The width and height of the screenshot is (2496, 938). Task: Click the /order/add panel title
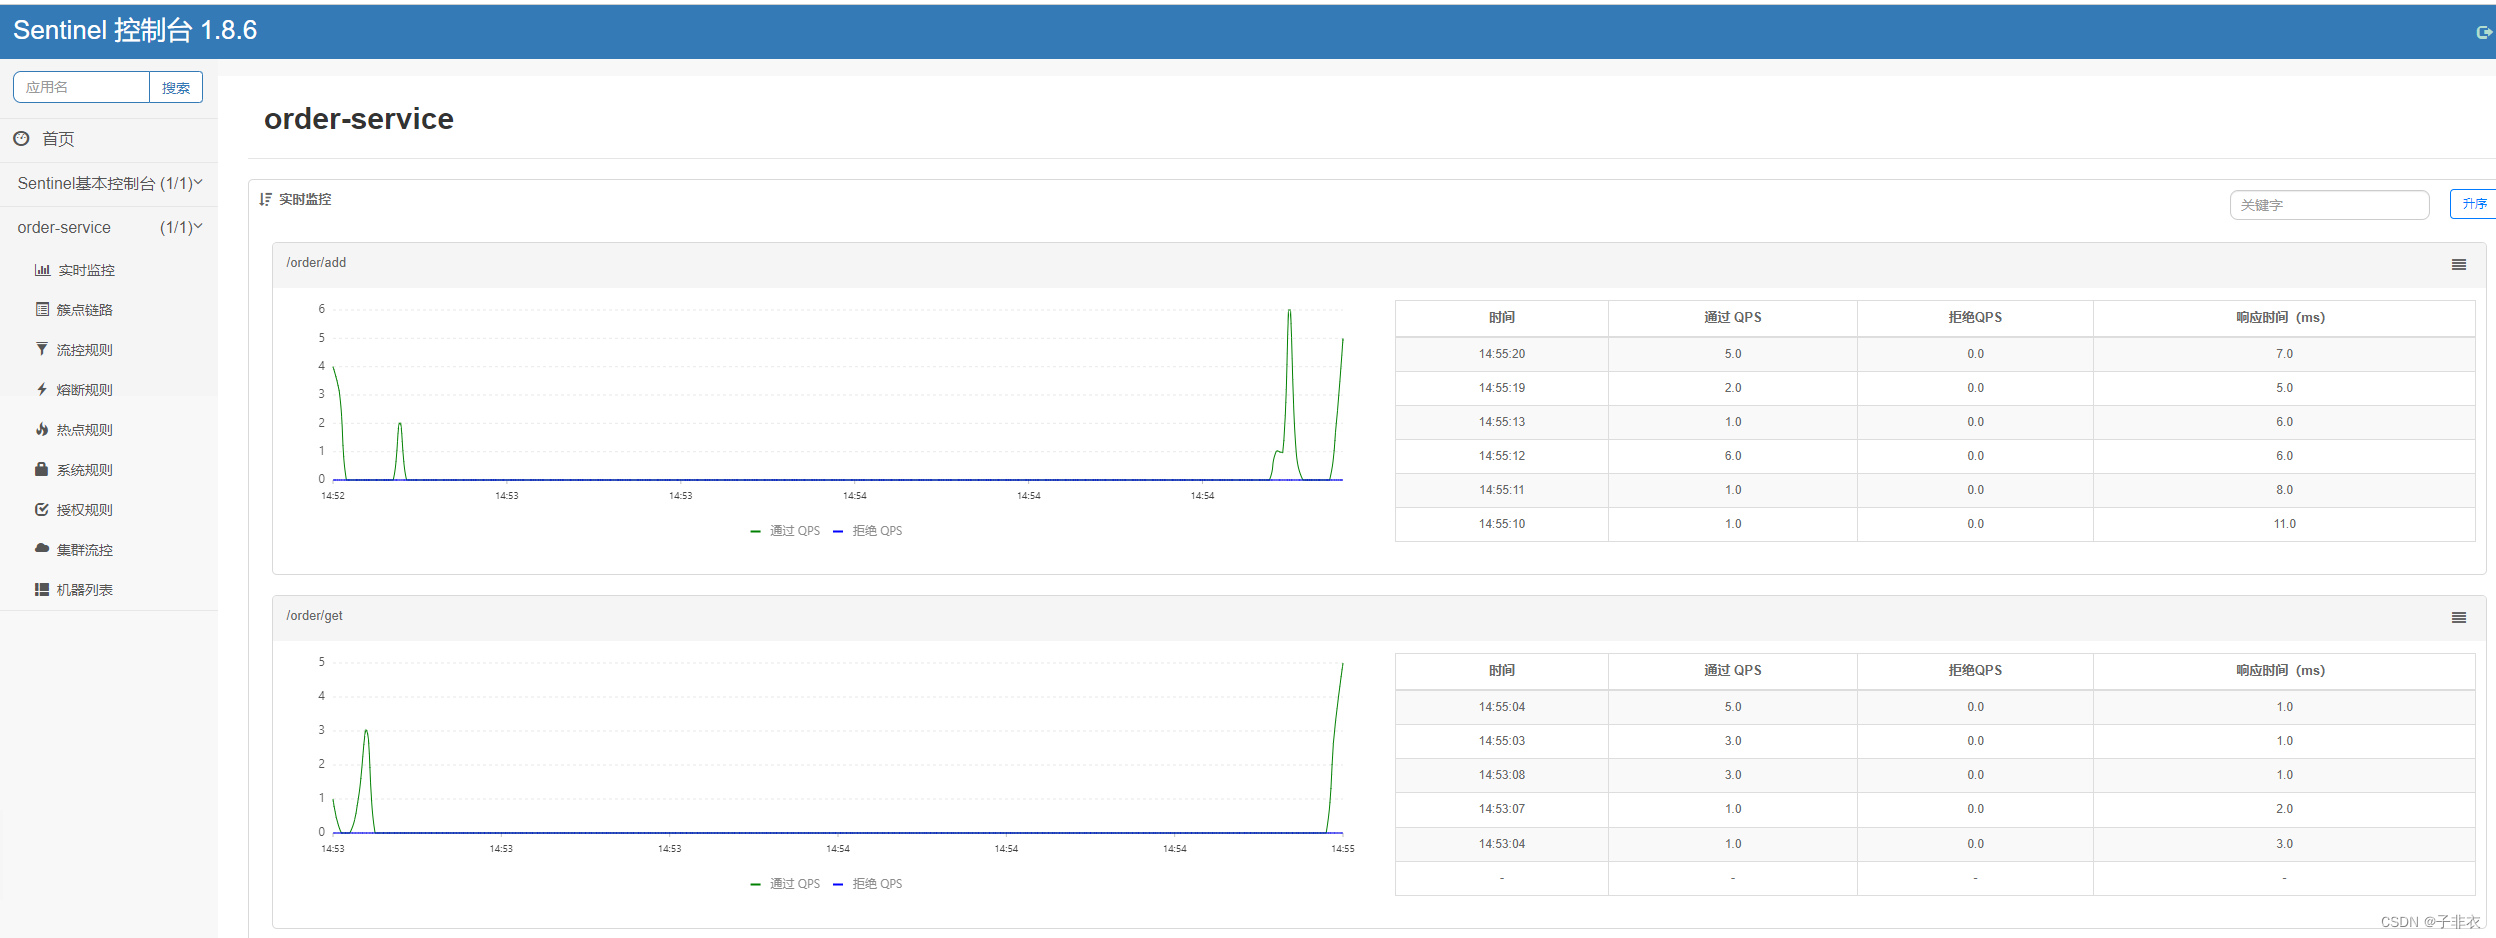316,263
